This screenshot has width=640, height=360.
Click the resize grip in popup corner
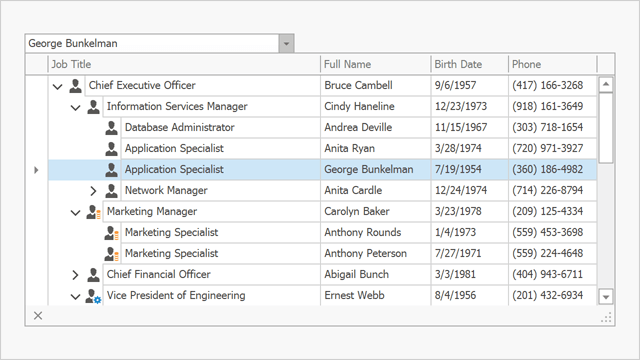(607, 318)
